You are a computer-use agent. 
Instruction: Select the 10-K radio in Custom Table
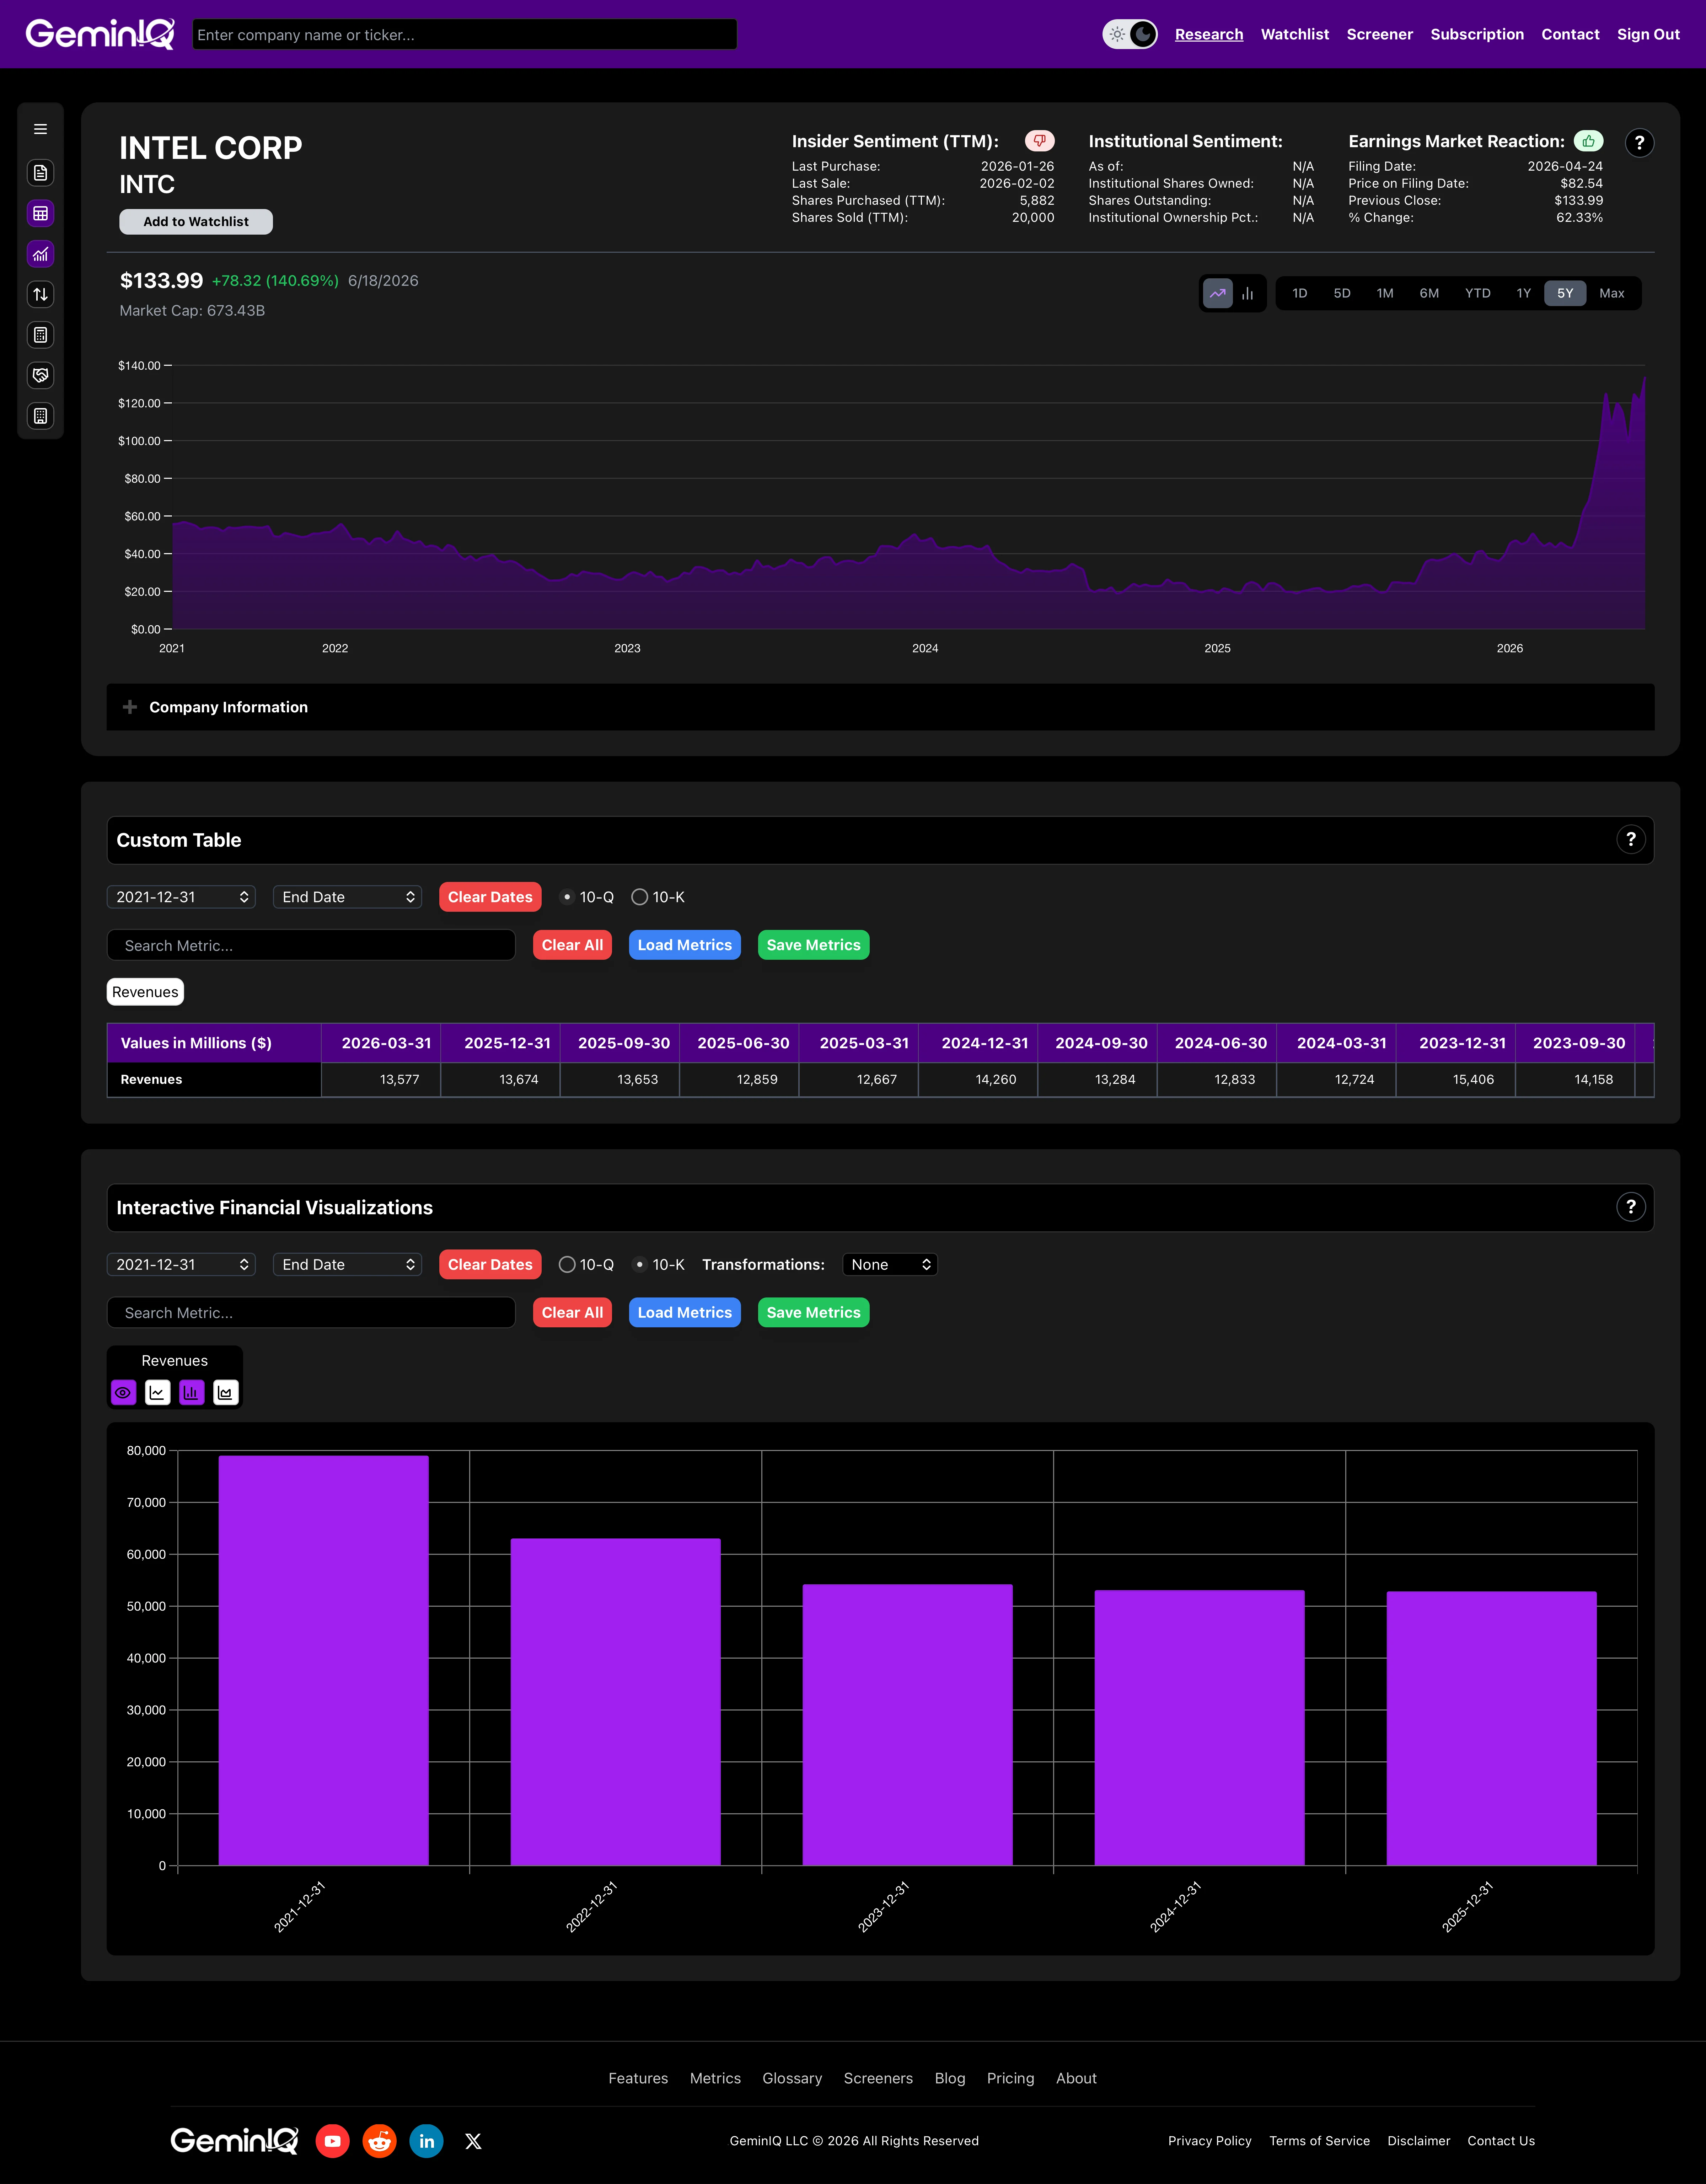tap(639, 897)
